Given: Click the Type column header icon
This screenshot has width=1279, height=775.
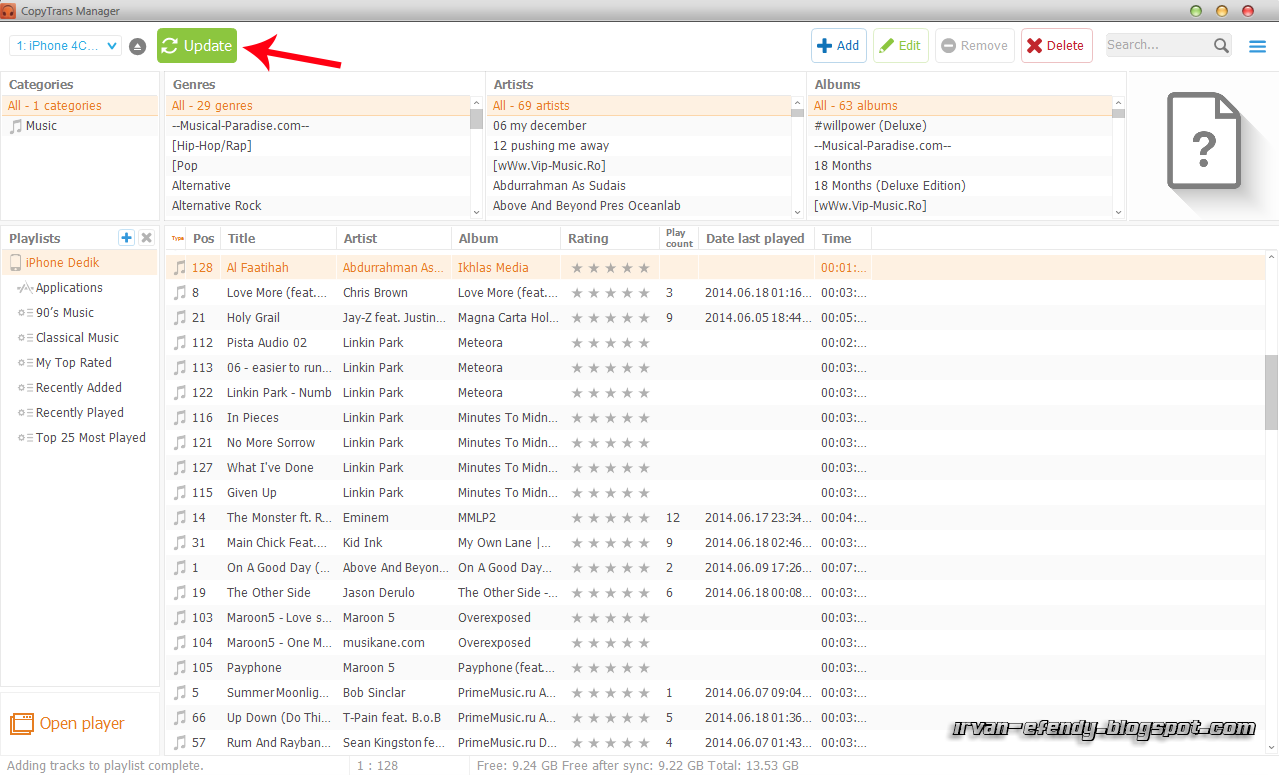Looking at the screenshot, I should click(178, 239).
